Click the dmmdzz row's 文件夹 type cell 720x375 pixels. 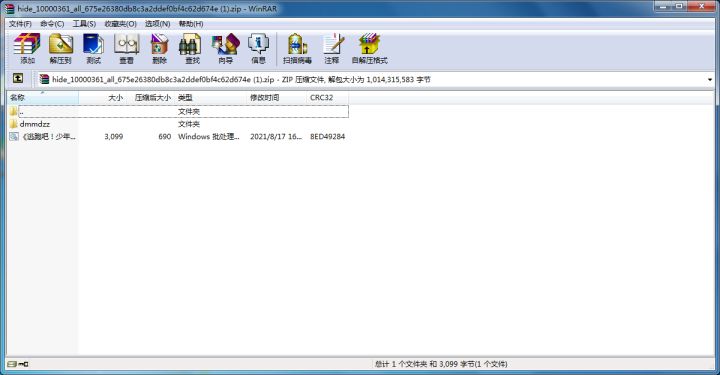tap(189, 124)
